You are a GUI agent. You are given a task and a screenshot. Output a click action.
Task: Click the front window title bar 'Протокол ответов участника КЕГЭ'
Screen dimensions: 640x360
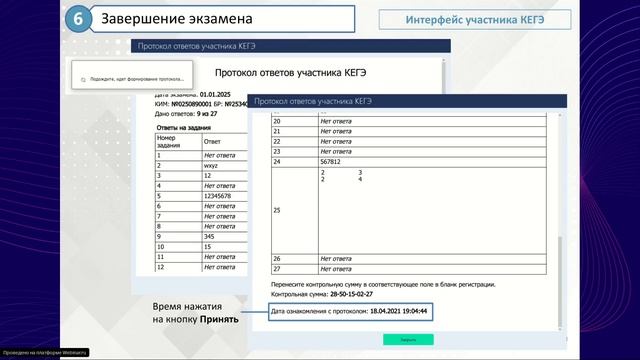pos(407,101)
